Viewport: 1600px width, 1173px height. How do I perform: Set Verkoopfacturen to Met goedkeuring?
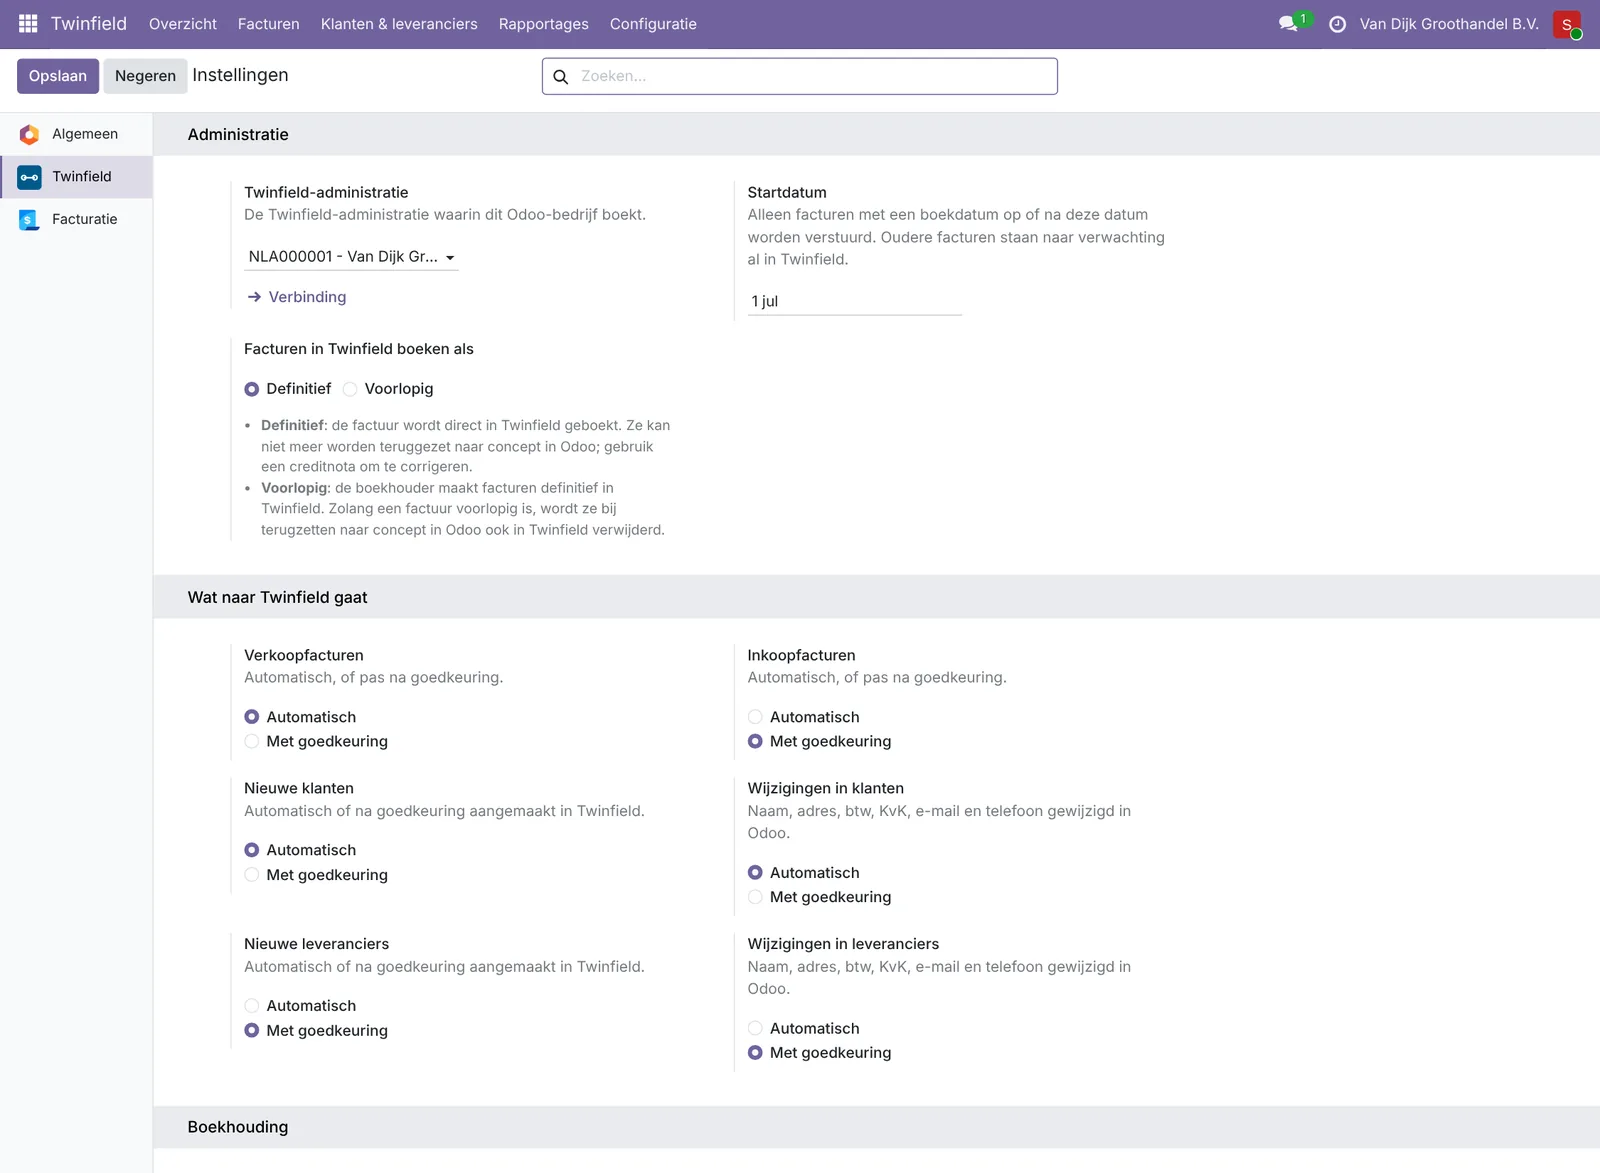pos(252,741)
